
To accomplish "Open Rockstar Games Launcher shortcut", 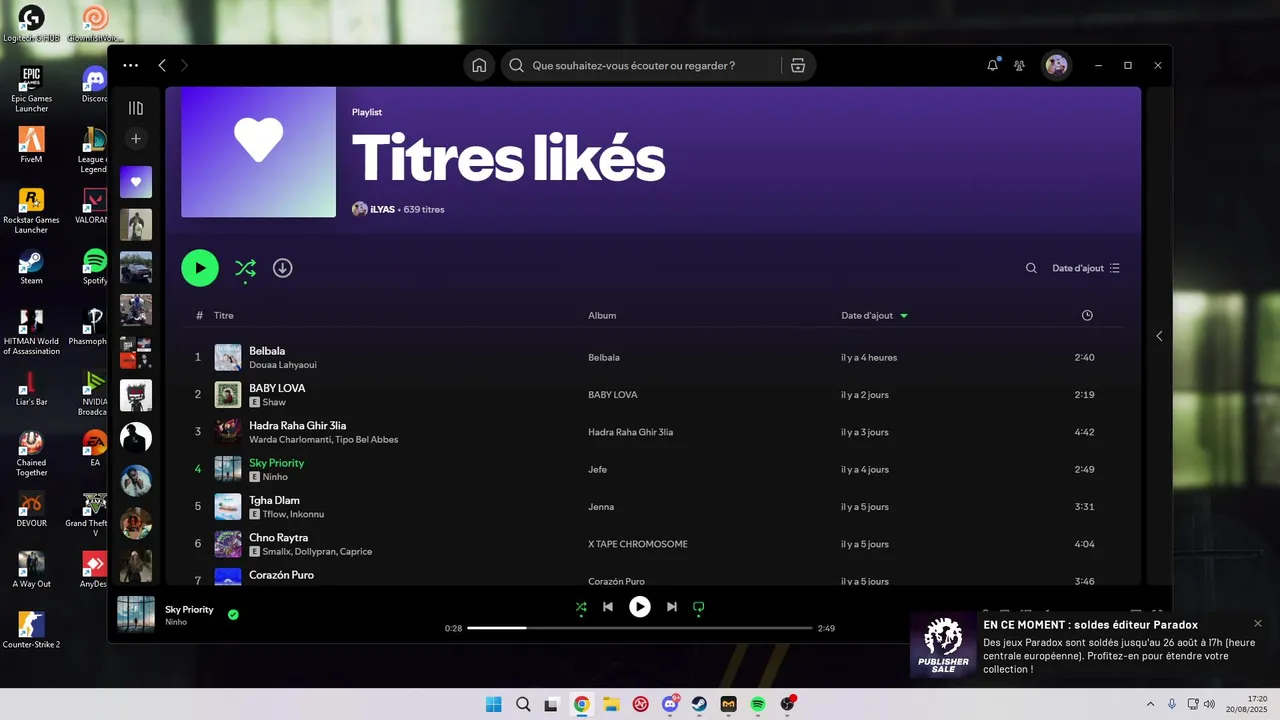I will (31, 211).
